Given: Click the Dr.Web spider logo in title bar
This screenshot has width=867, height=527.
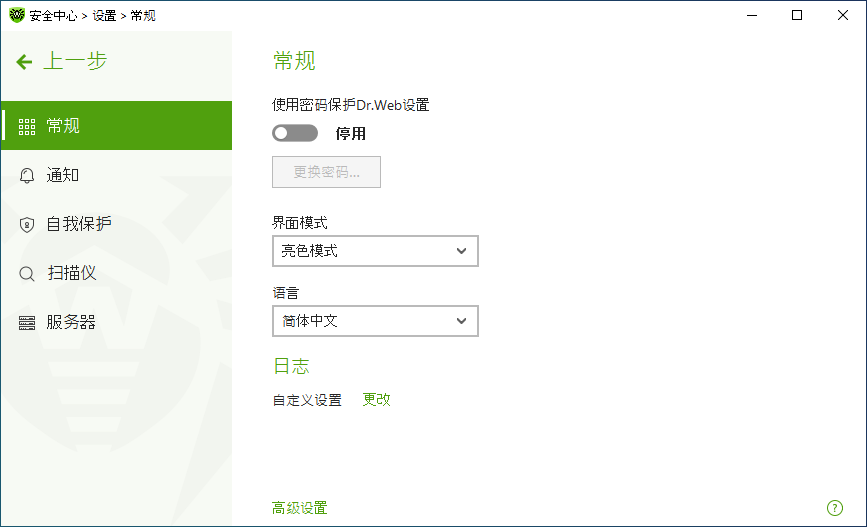Looking at the screenshot, I should [17, 15].
